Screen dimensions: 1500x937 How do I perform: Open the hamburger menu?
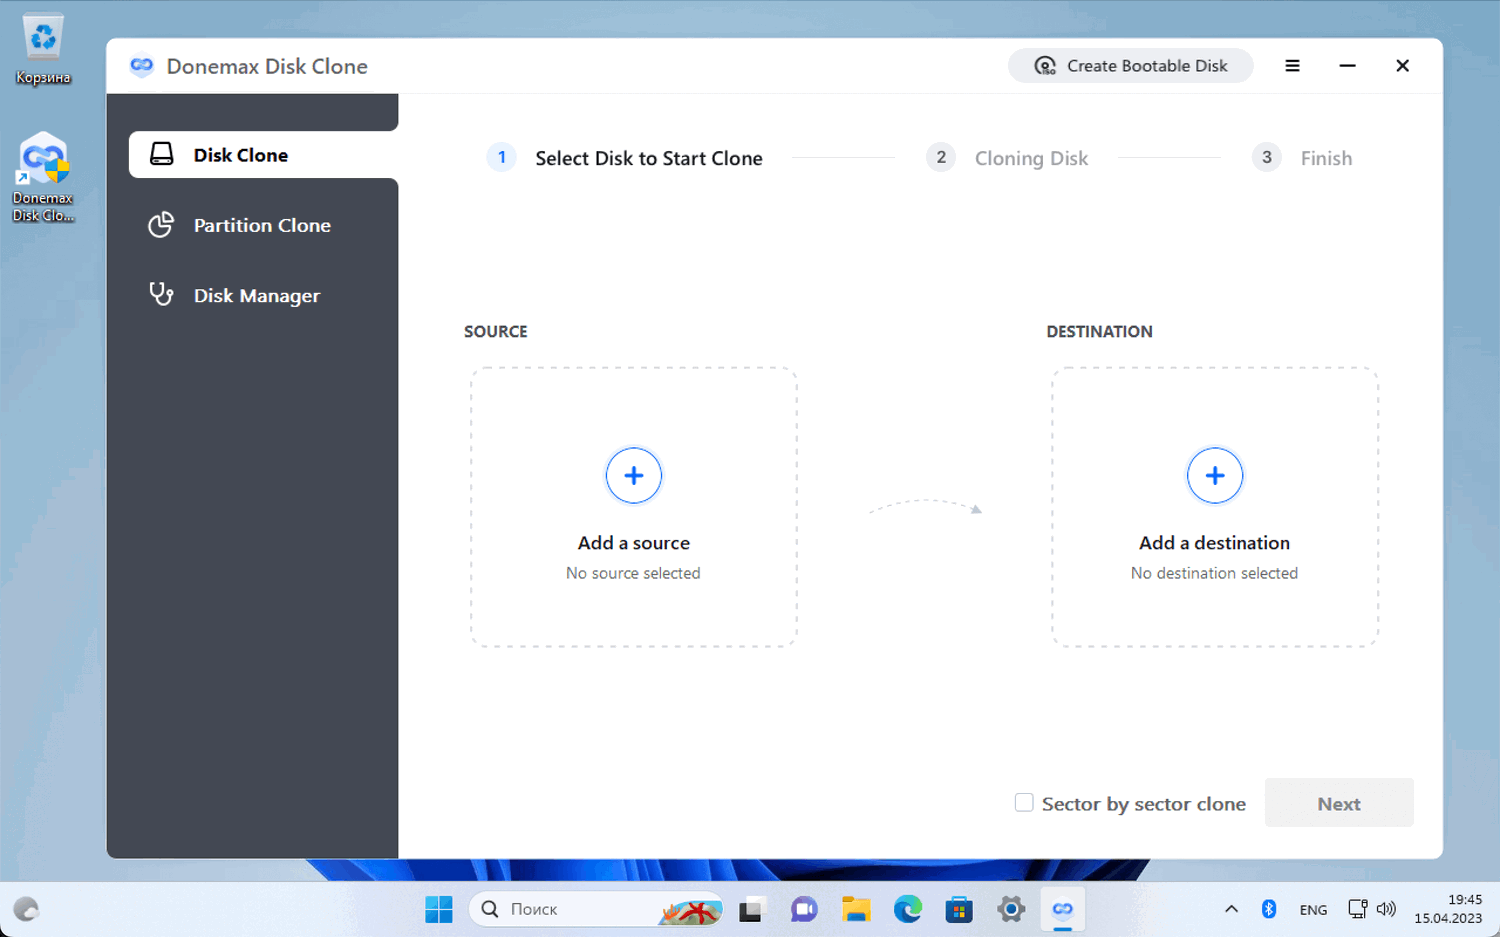[x=1292, y=66]
